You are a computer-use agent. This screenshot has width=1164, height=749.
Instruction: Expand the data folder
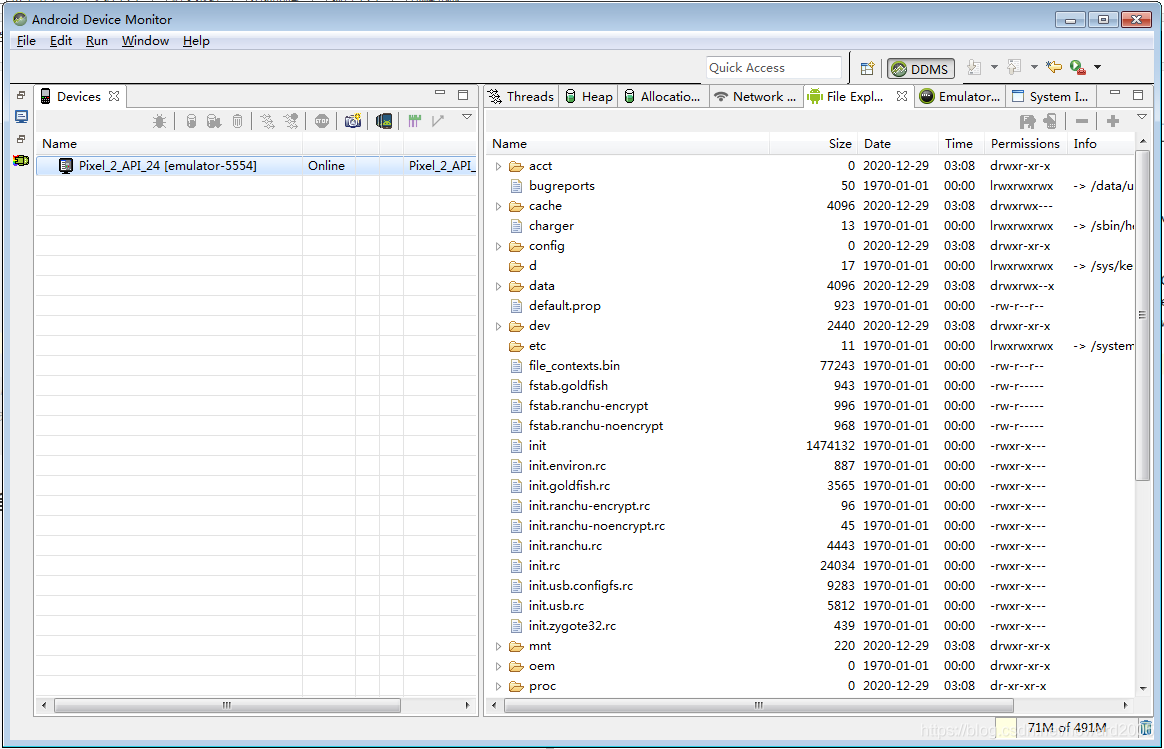[x=498, y=287]
